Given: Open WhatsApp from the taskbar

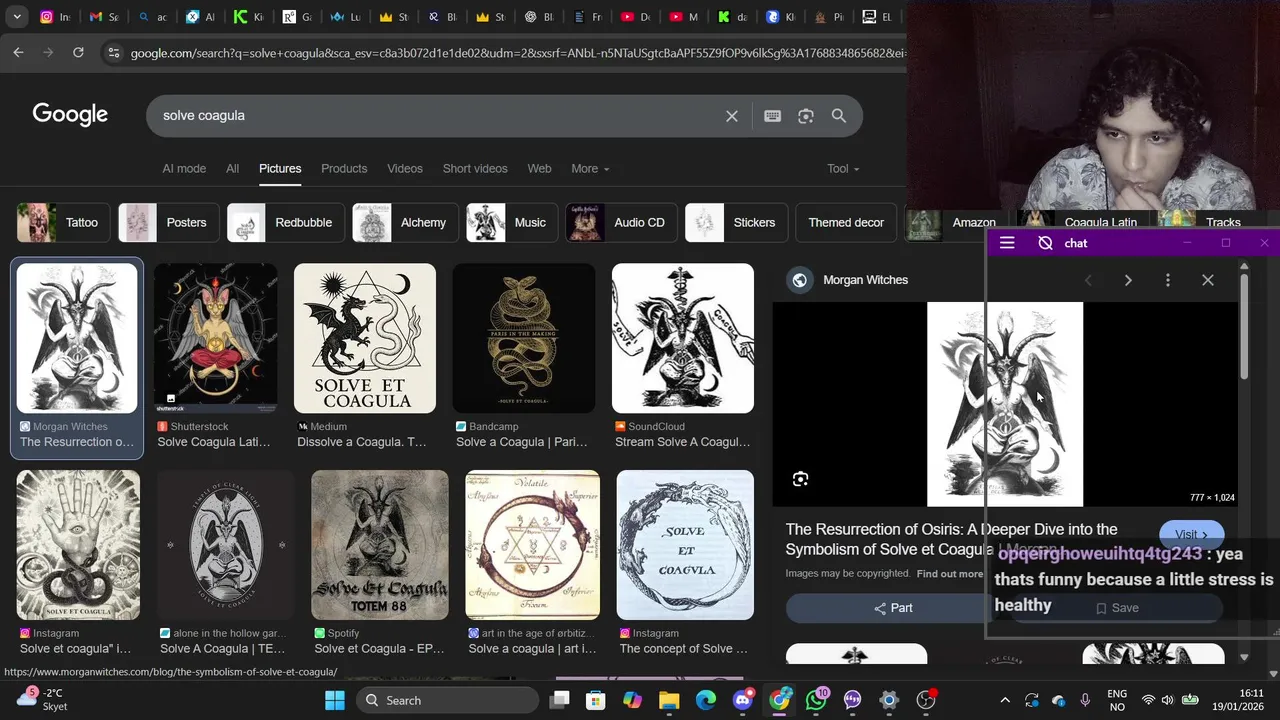Looking at the screenshot, I should click(x=816, y=700).
